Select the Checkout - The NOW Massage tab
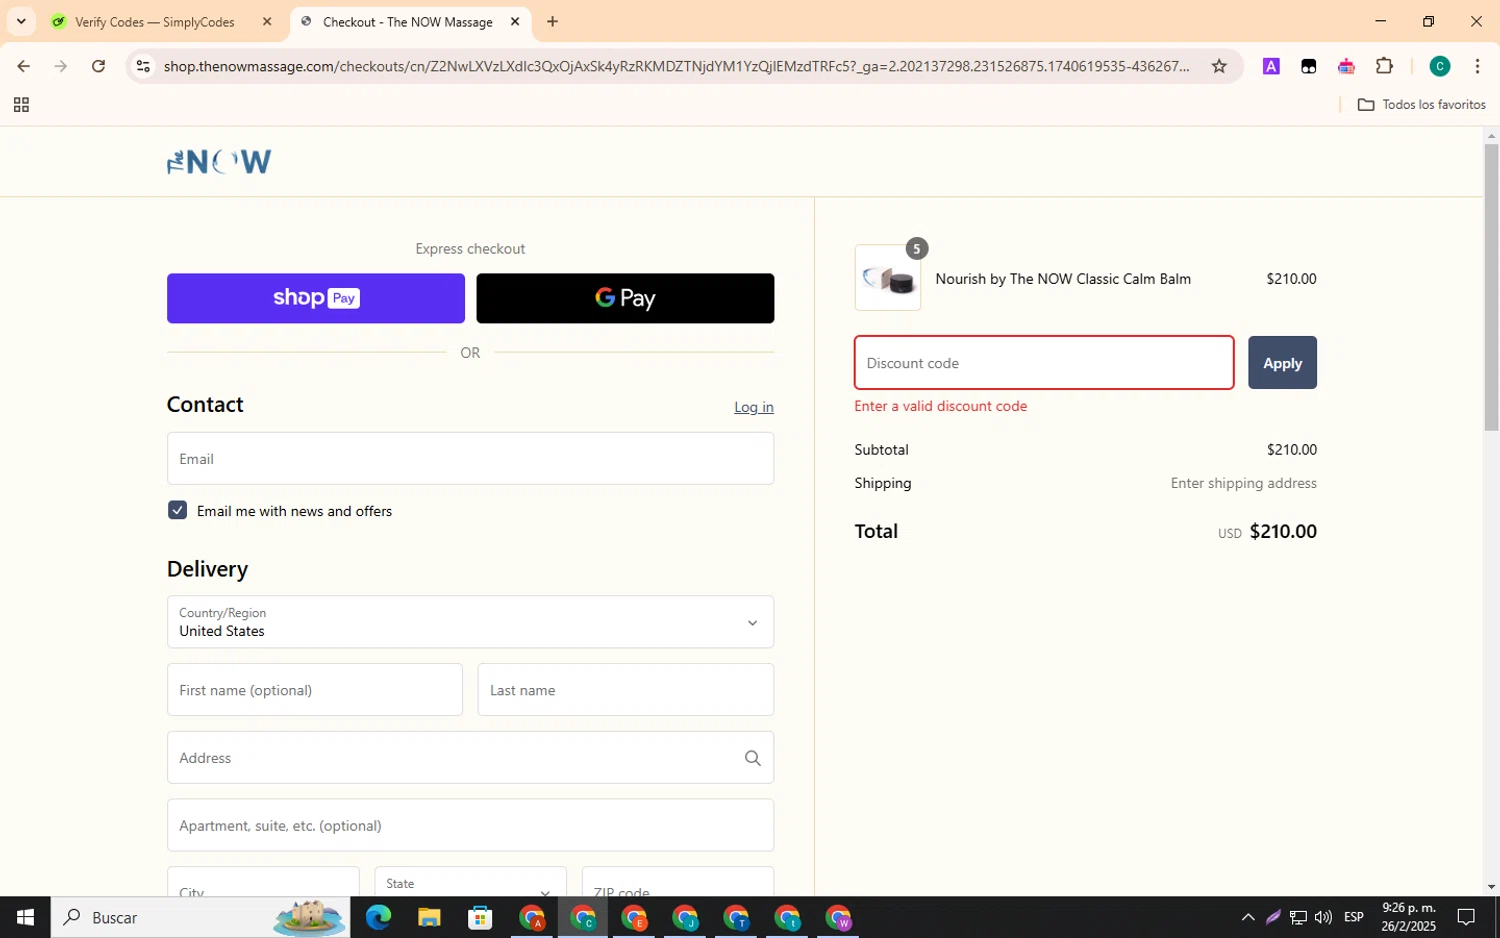Image resolution: width=1500 pixels, height=938 pixels. point(408,22)
